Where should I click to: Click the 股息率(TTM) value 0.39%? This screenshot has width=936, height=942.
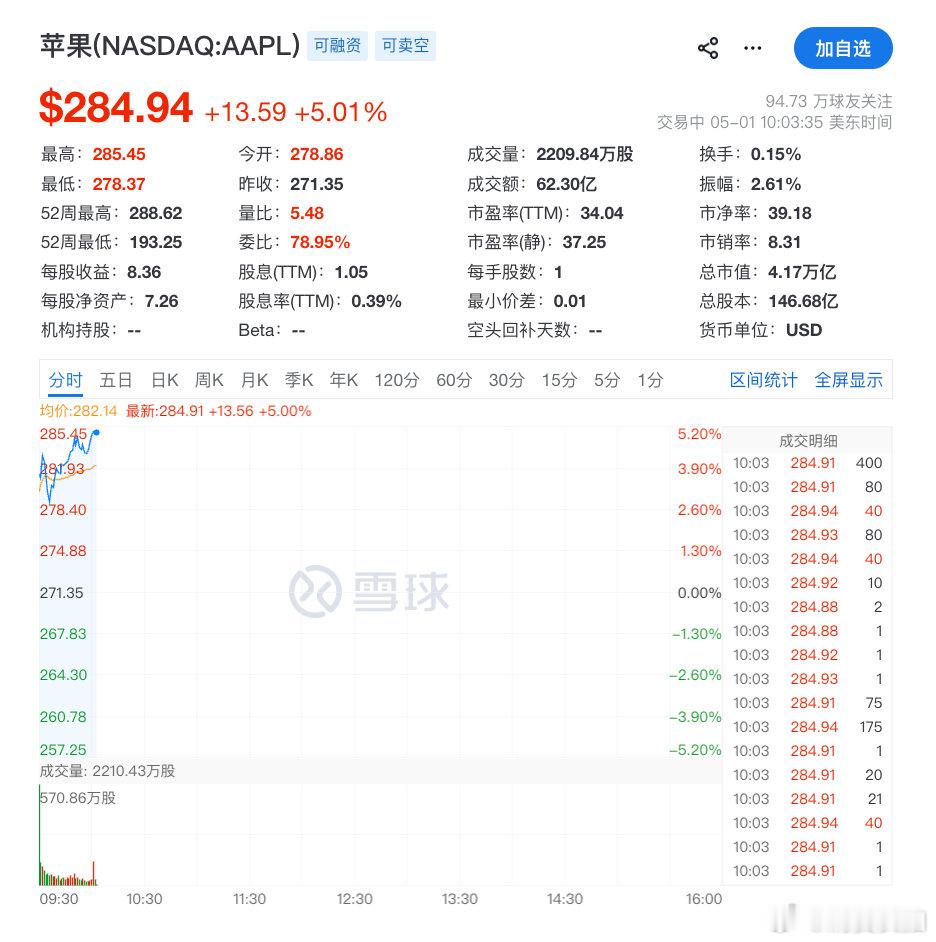tap(376, 301)
